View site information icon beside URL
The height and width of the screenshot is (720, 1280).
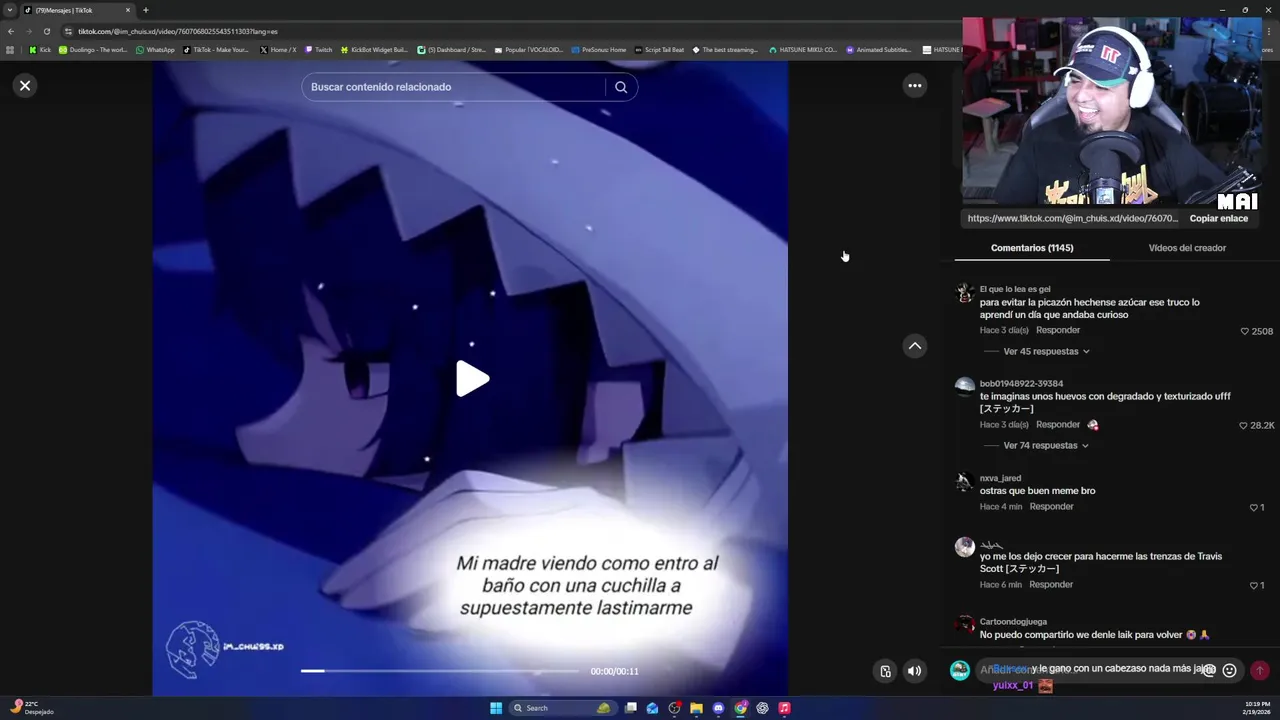[68, 31]
